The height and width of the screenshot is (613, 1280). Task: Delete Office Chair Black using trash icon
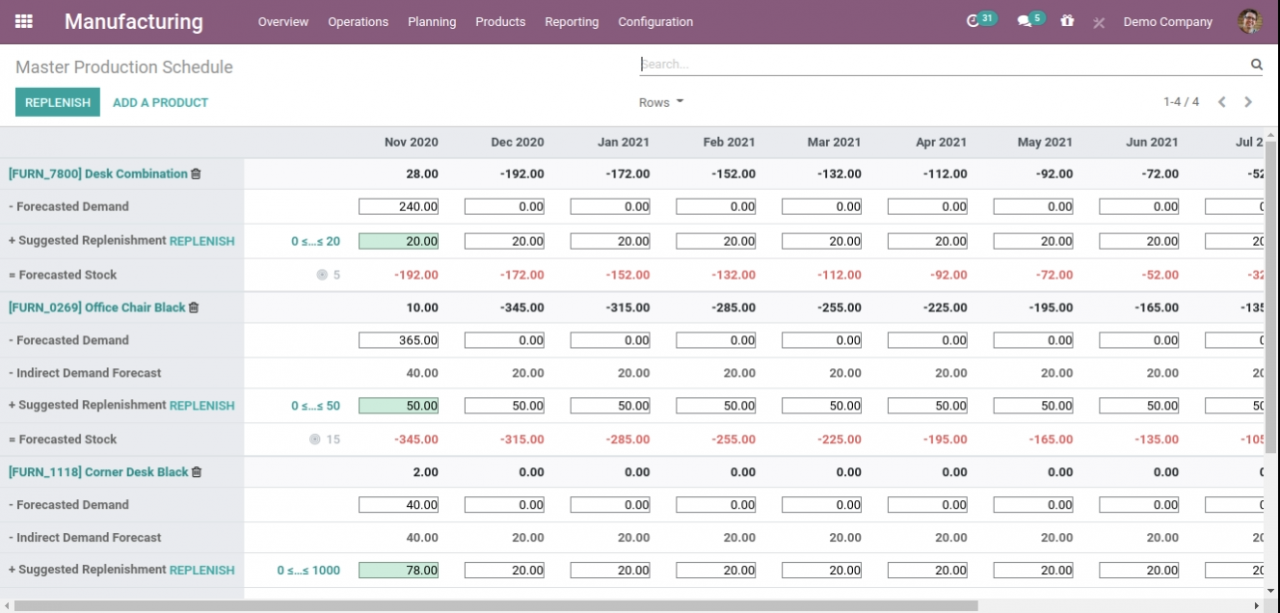click(194, 308)
